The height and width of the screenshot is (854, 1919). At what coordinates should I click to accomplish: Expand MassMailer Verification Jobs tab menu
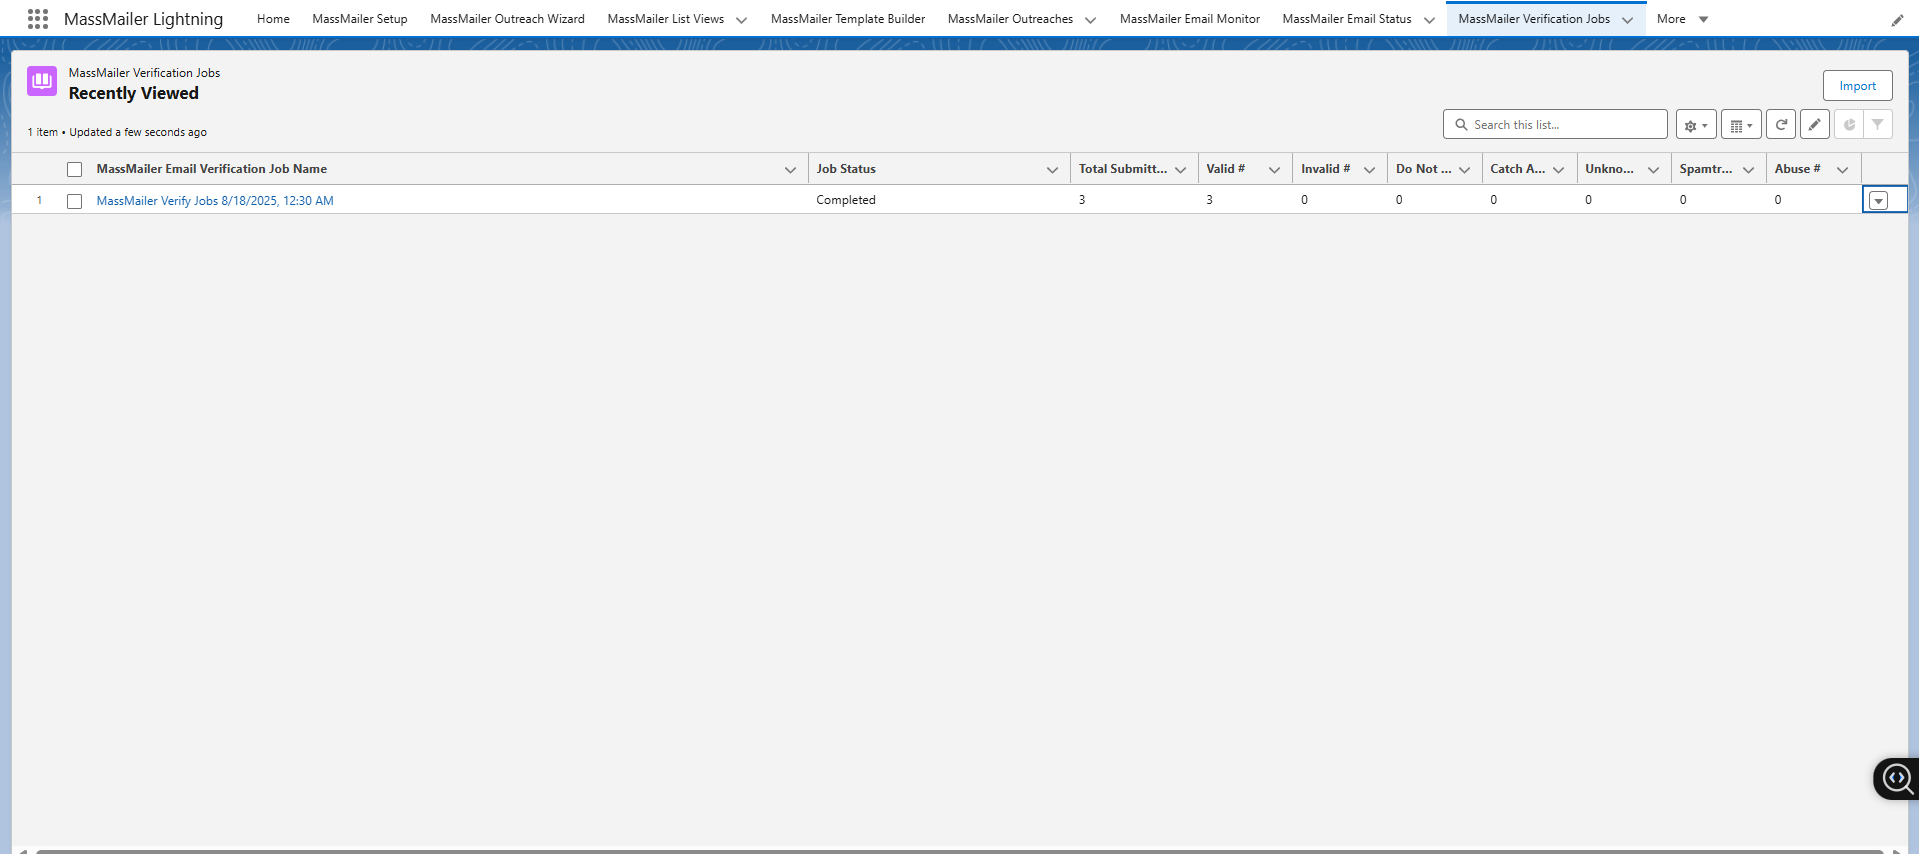tap(1627, 20)
